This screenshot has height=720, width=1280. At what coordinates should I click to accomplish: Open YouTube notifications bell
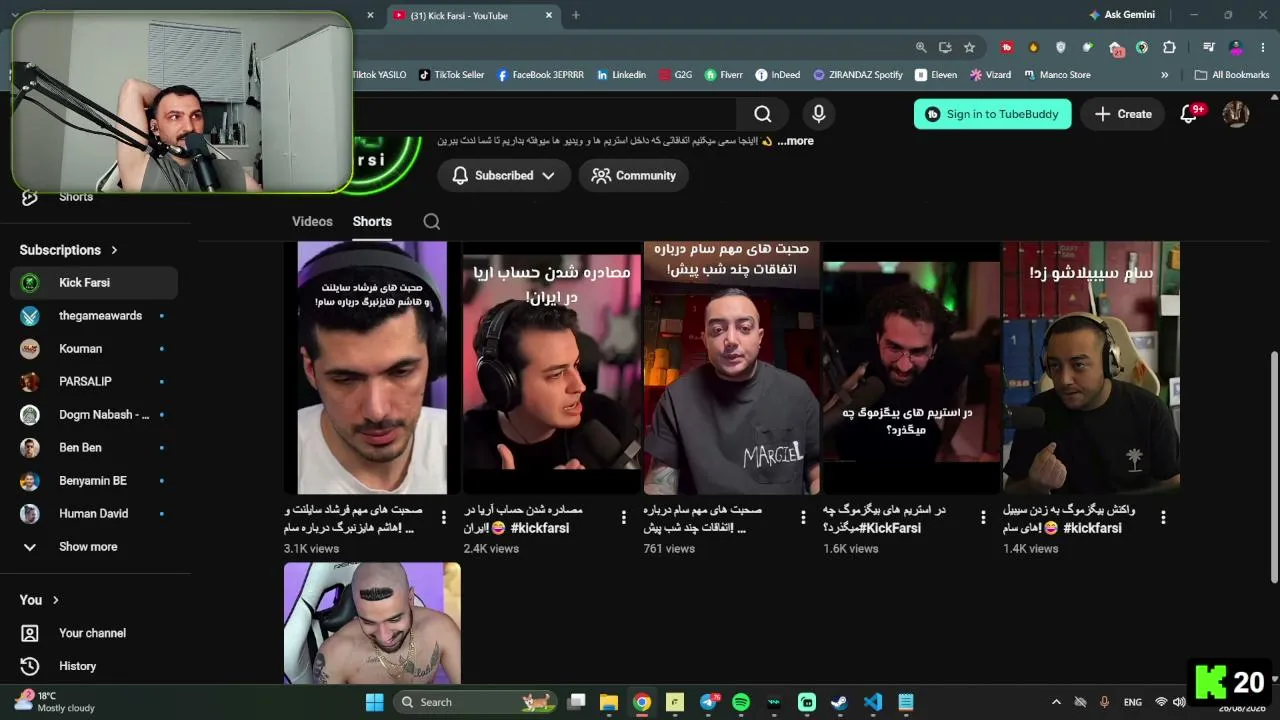[x=1189, y=114]
